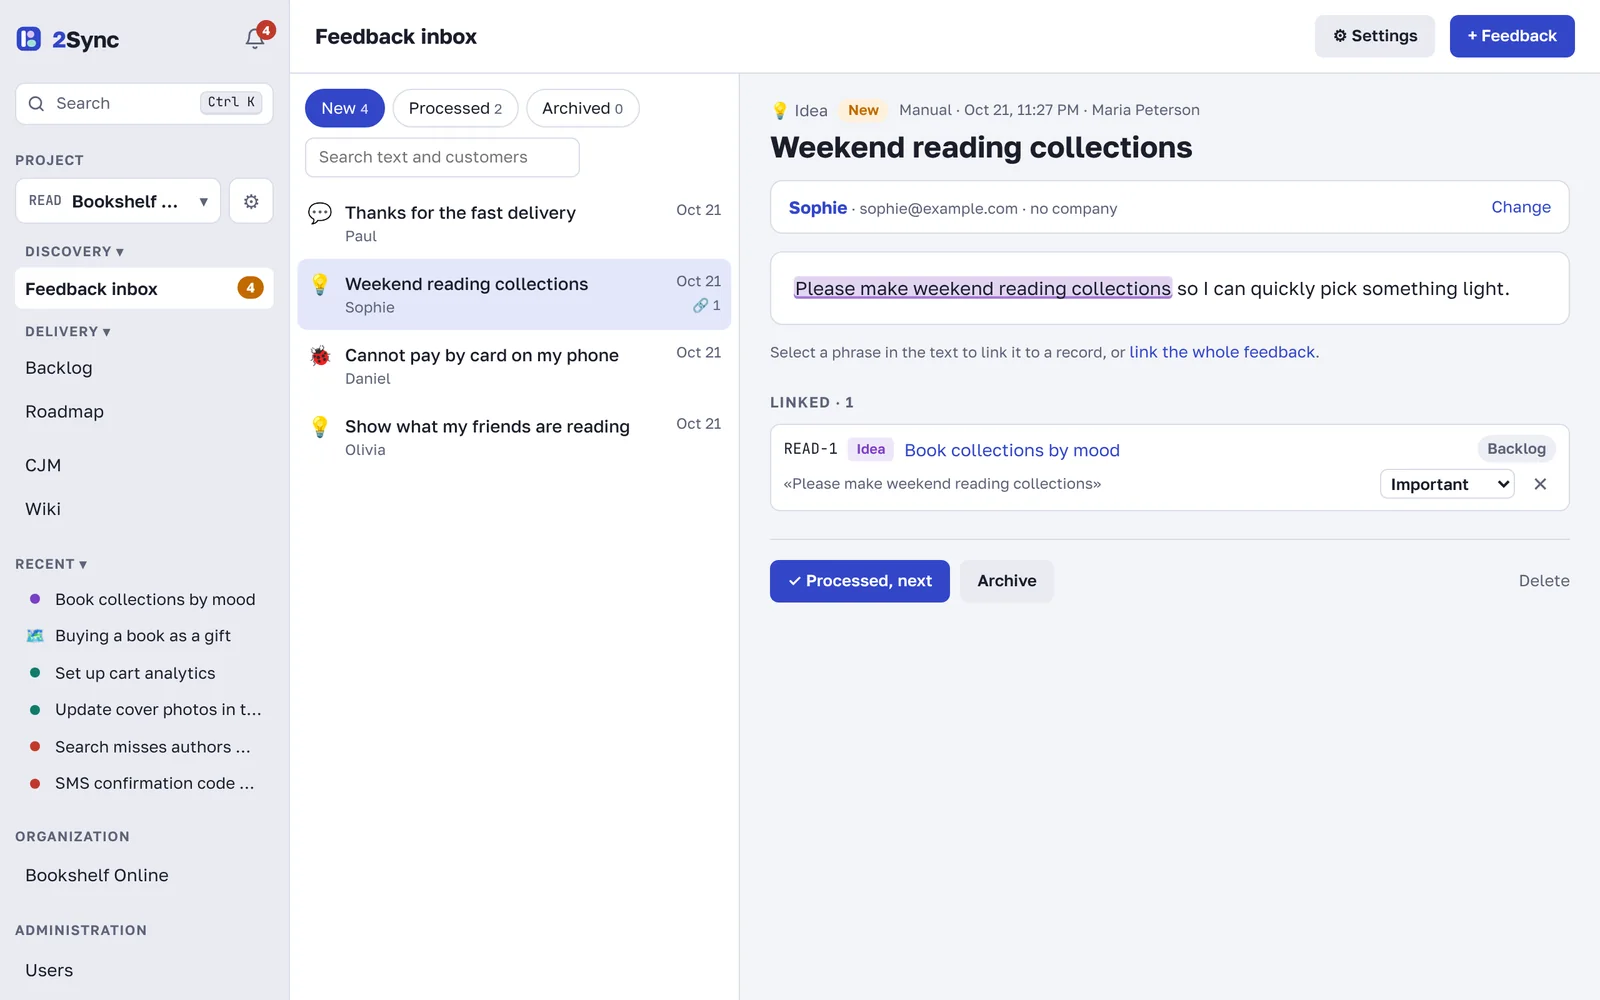Click the bug icon on Cannot pay by card

[x=320, y=355]
